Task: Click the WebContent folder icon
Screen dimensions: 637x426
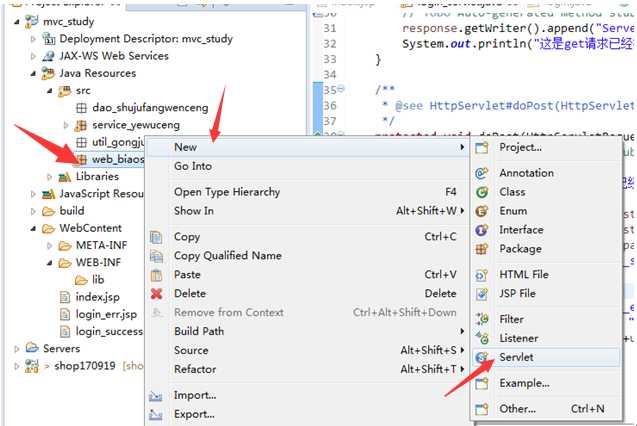Action: click(48, 228)
